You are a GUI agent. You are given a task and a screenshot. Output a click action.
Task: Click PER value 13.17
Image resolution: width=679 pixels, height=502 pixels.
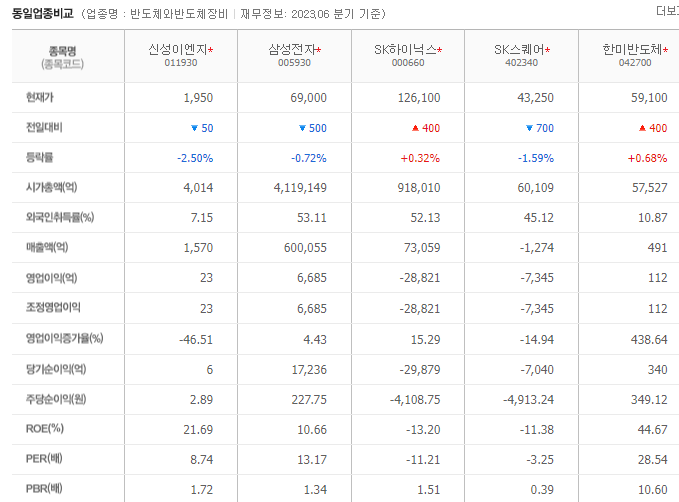(x=312, y=460)
